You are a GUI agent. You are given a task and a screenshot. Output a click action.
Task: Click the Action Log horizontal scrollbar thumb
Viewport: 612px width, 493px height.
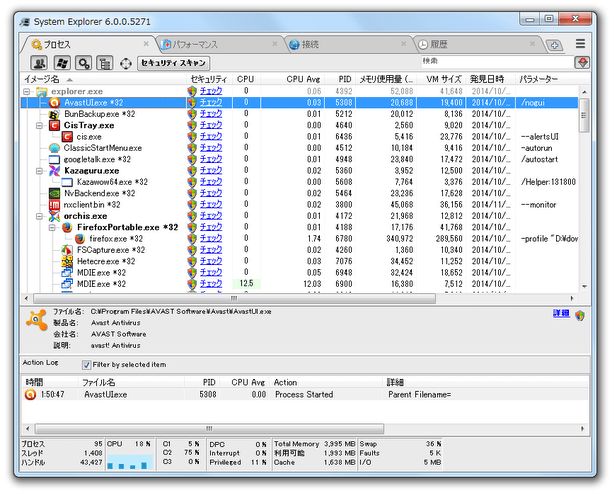point(209,429)
